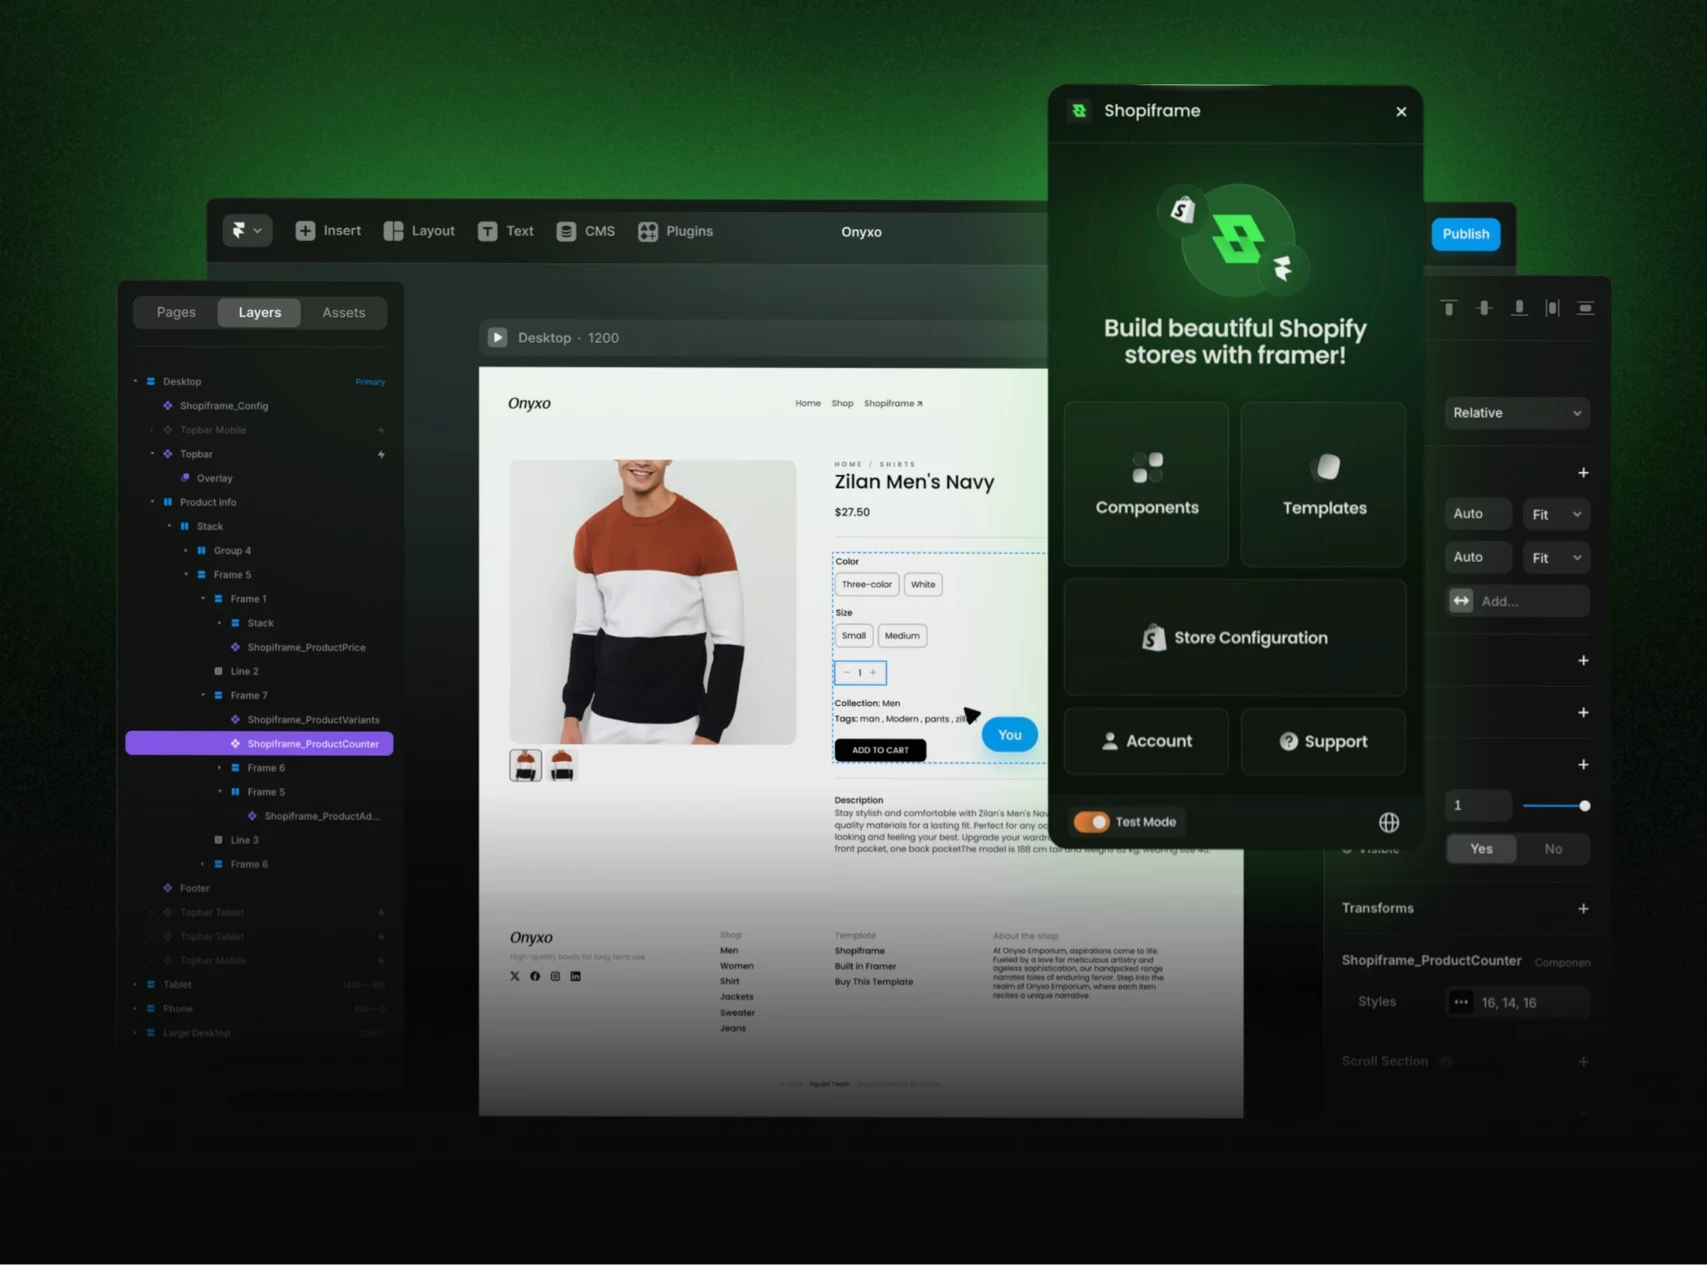Select the Shopiframe_ProductVariants layer

click(x=313, y=719)
